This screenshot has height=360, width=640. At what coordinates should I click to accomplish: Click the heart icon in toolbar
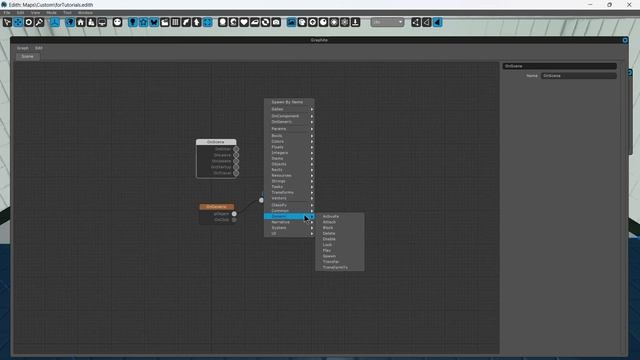click(244, 22)
